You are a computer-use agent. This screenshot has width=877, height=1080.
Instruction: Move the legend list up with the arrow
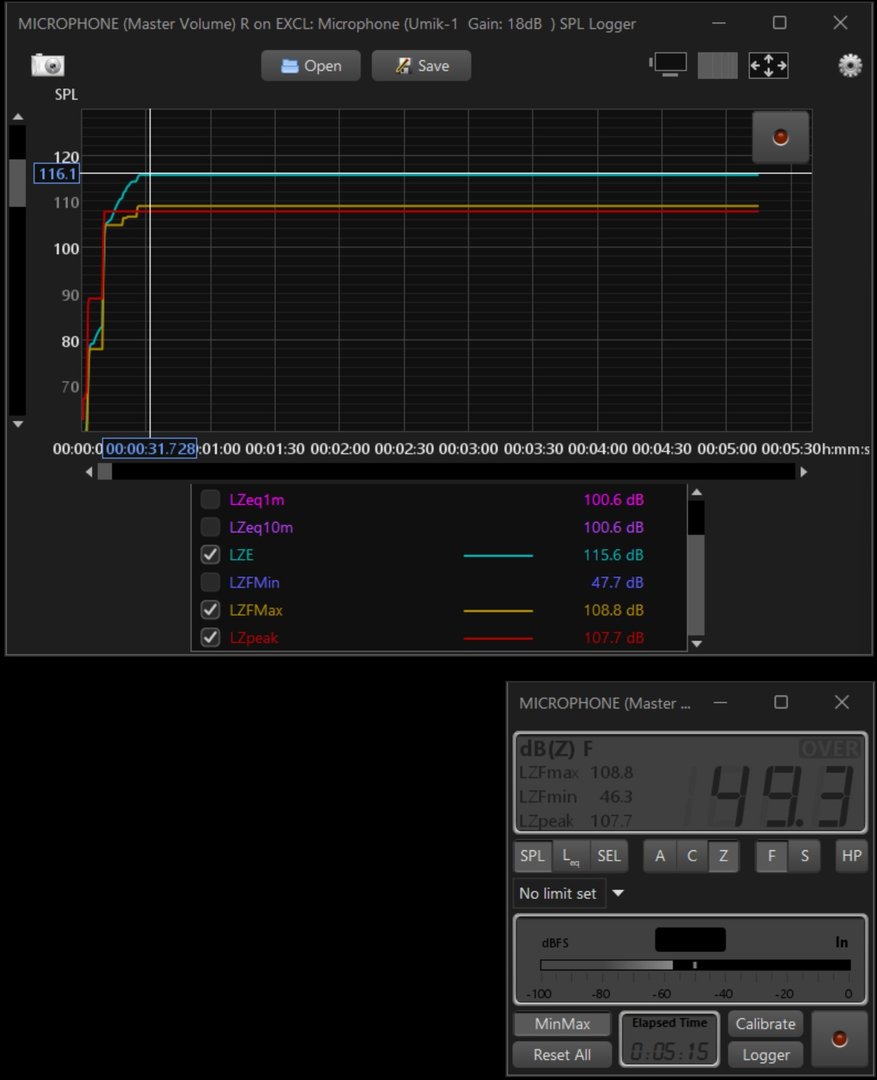697,492
